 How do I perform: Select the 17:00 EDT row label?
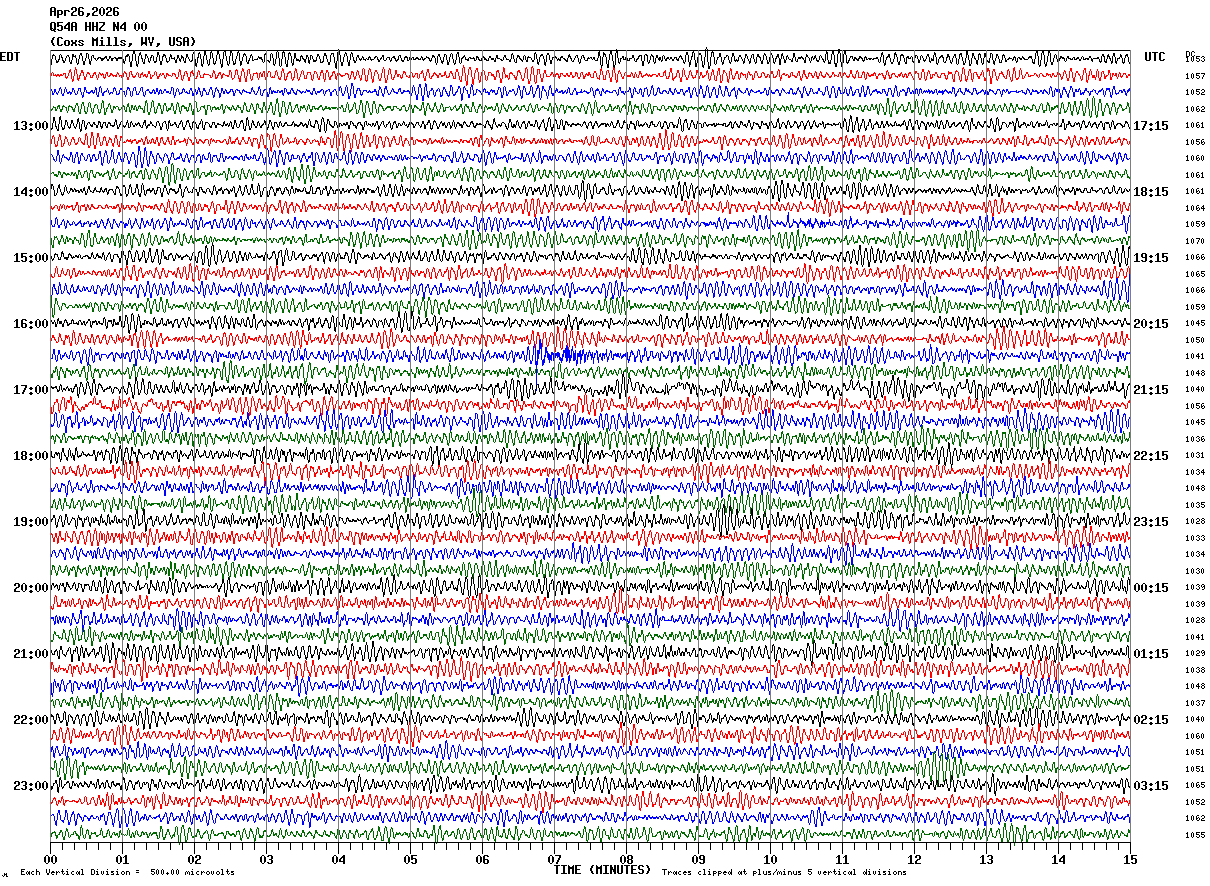pyautogui.click(x=31, y=390)
